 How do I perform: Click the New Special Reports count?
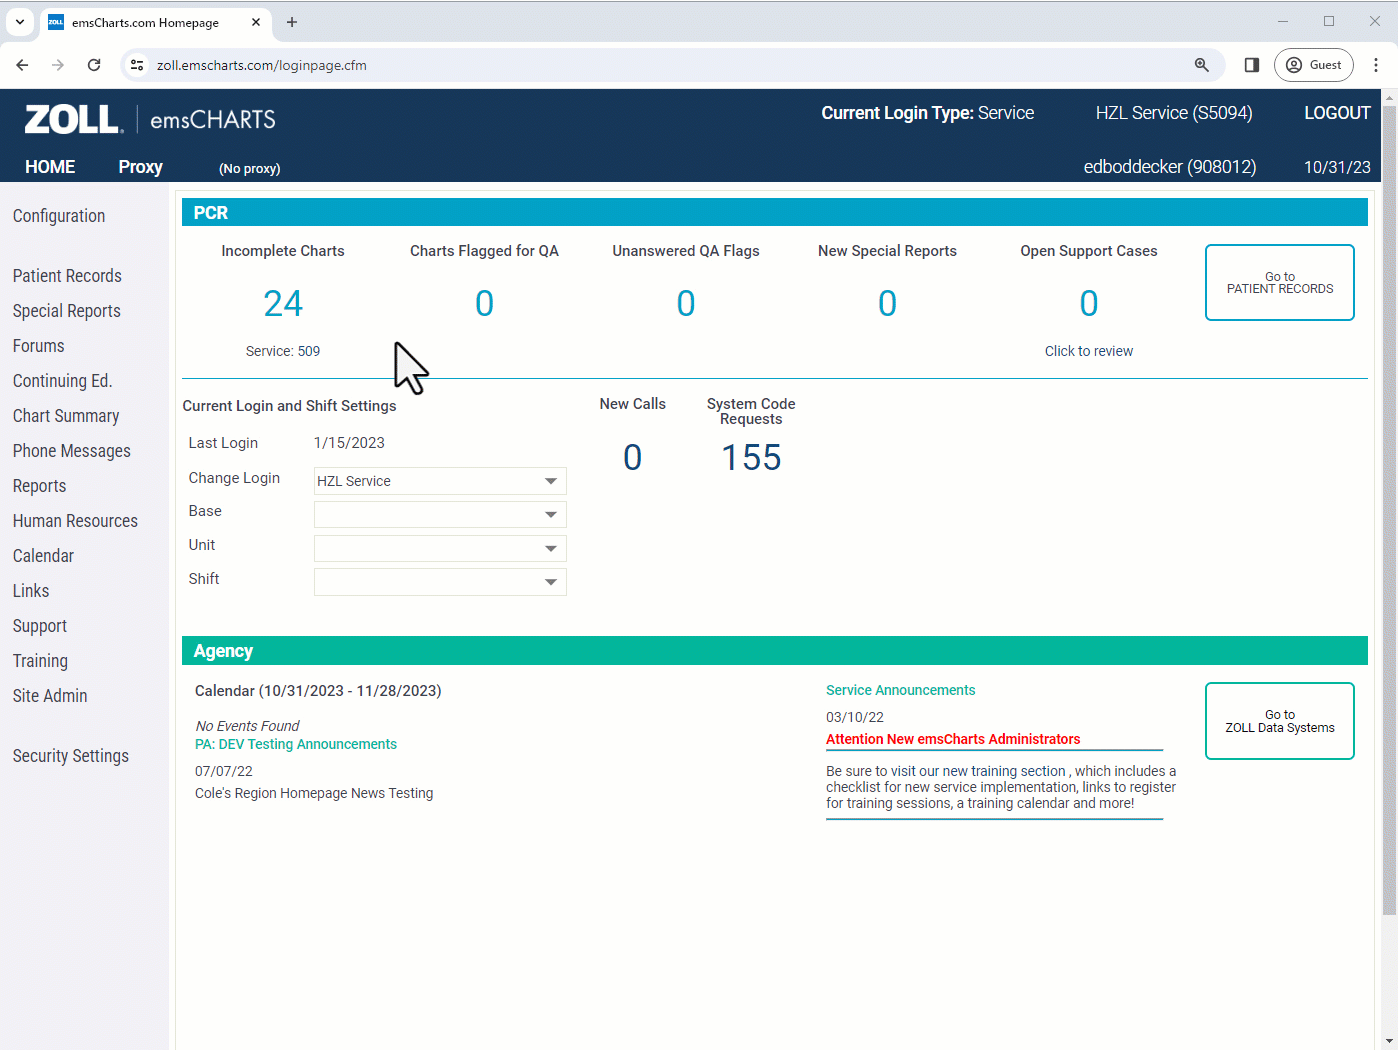pos(887,303)
